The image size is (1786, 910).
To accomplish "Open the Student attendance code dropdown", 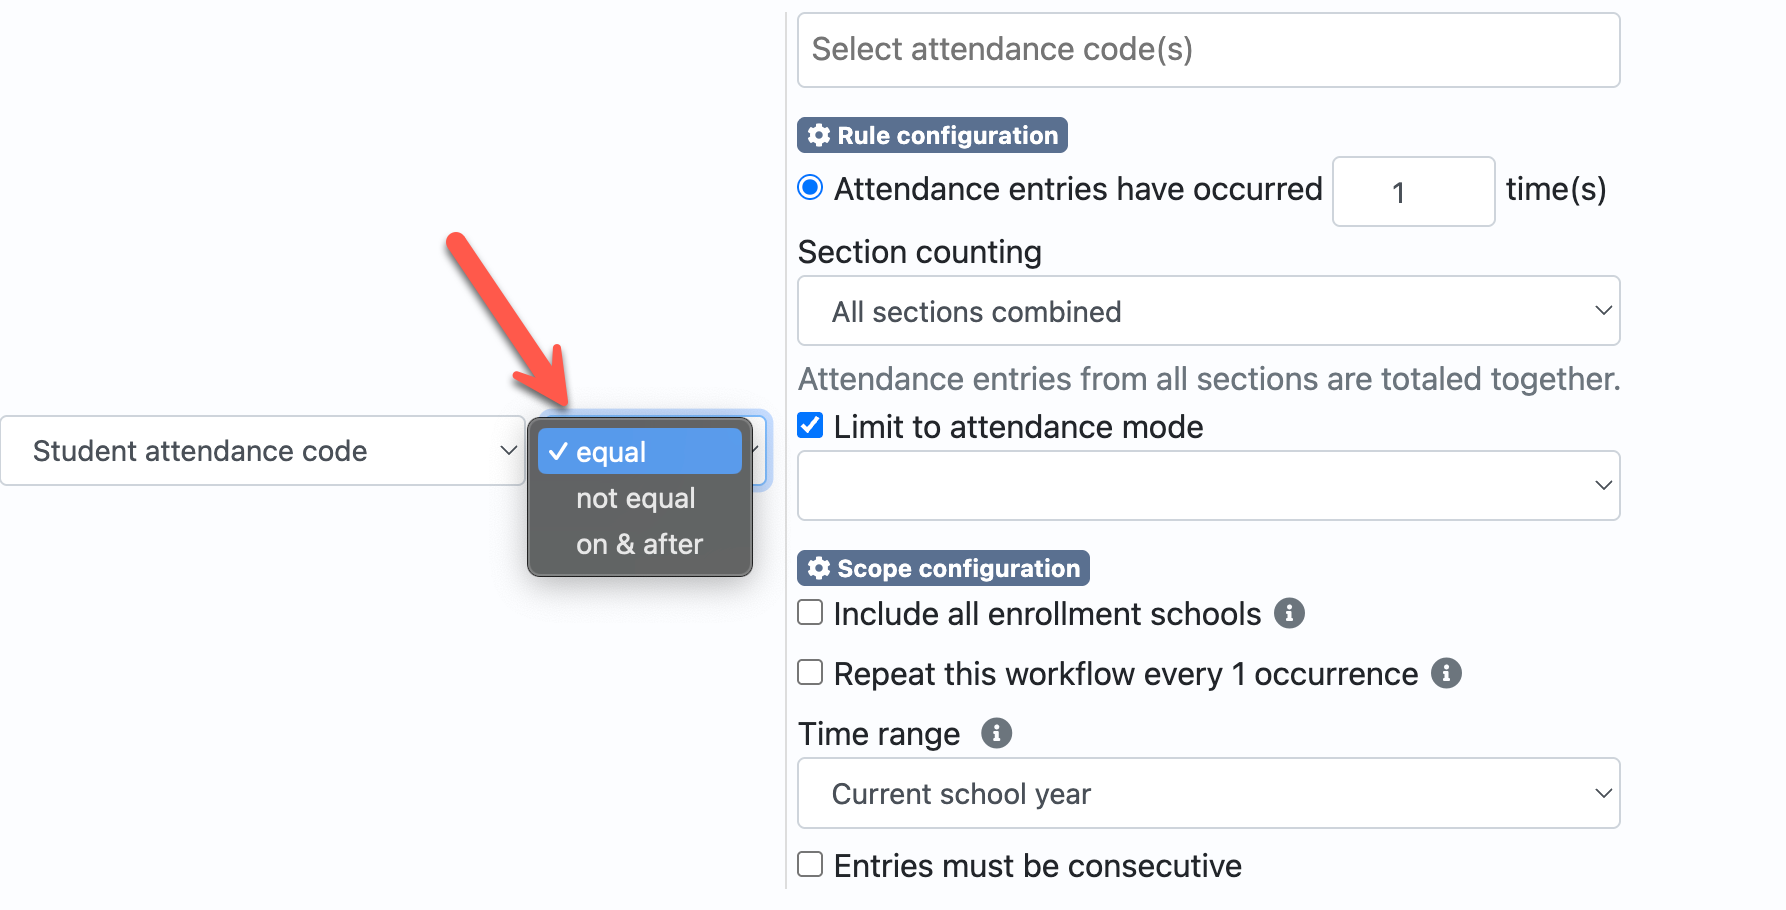I will tap(262, 451).
